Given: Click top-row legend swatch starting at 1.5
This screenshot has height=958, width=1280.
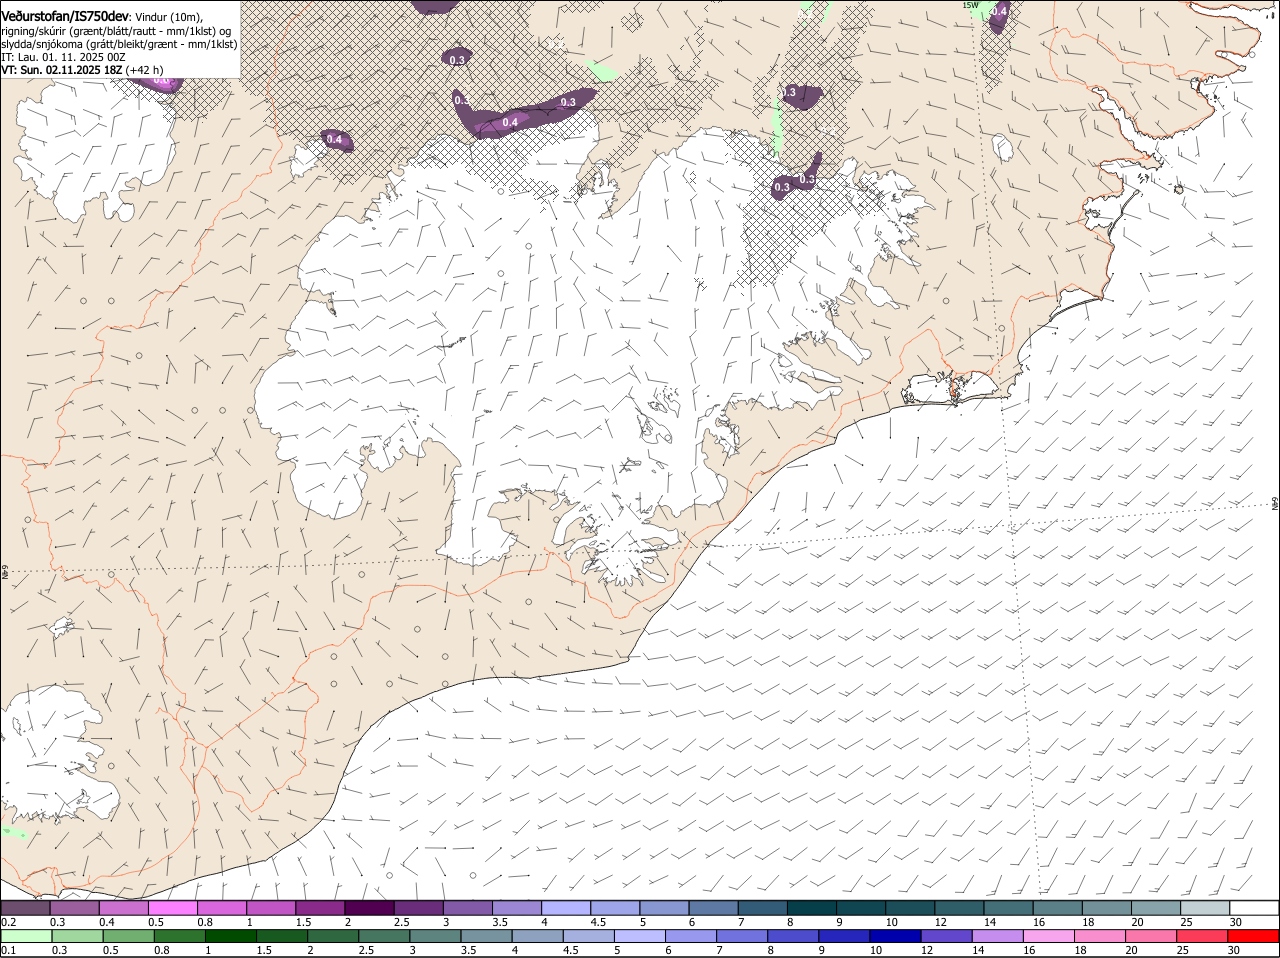Looking at the screenshot, I should (320, 907).
